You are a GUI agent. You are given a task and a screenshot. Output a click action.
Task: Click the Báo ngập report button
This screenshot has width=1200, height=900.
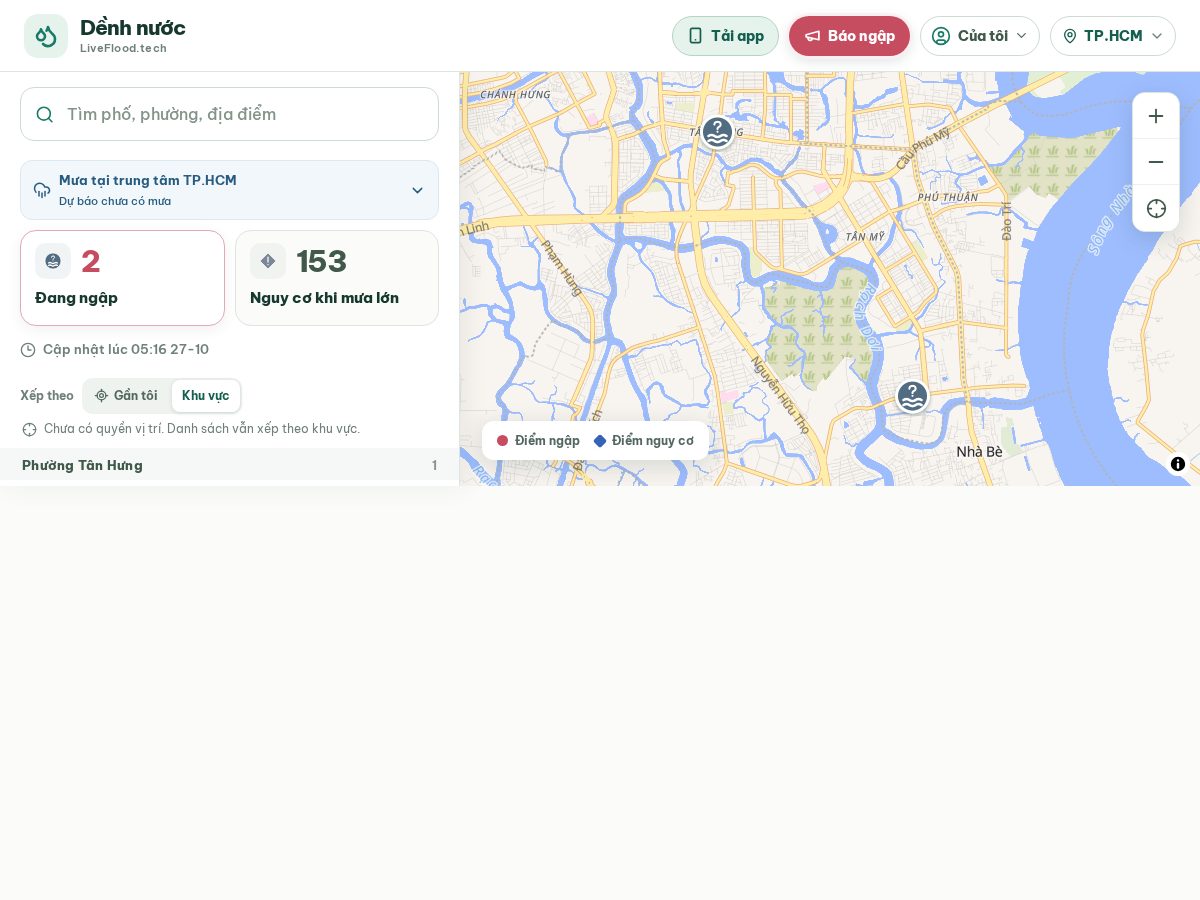849,36
